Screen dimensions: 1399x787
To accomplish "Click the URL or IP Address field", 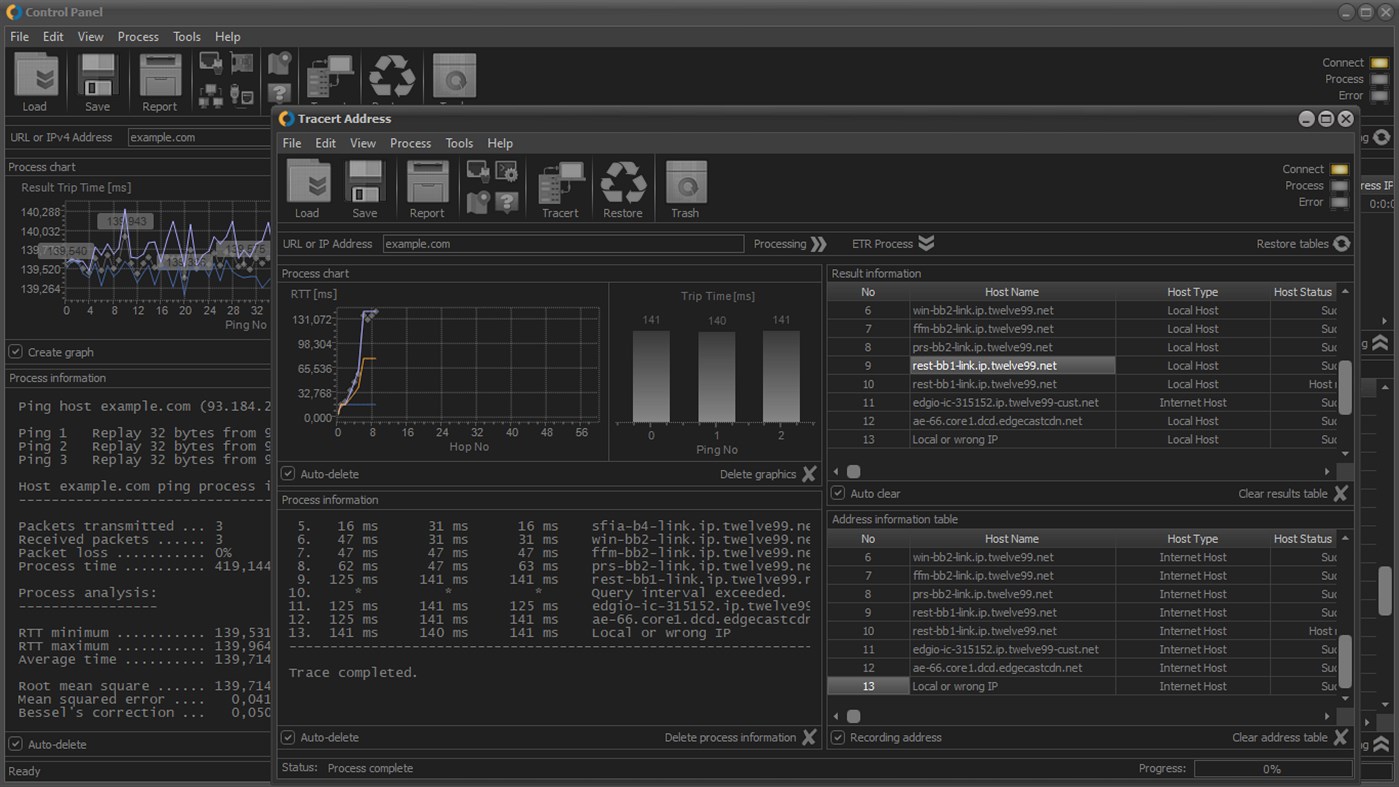I will pos(563,244).
